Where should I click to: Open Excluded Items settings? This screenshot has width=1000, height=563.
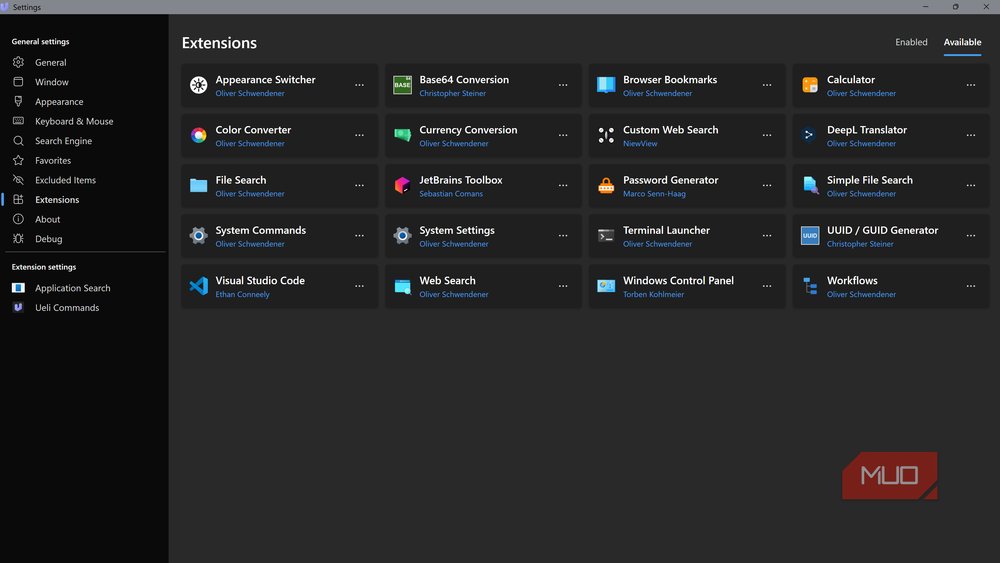[x=84, y=180]
